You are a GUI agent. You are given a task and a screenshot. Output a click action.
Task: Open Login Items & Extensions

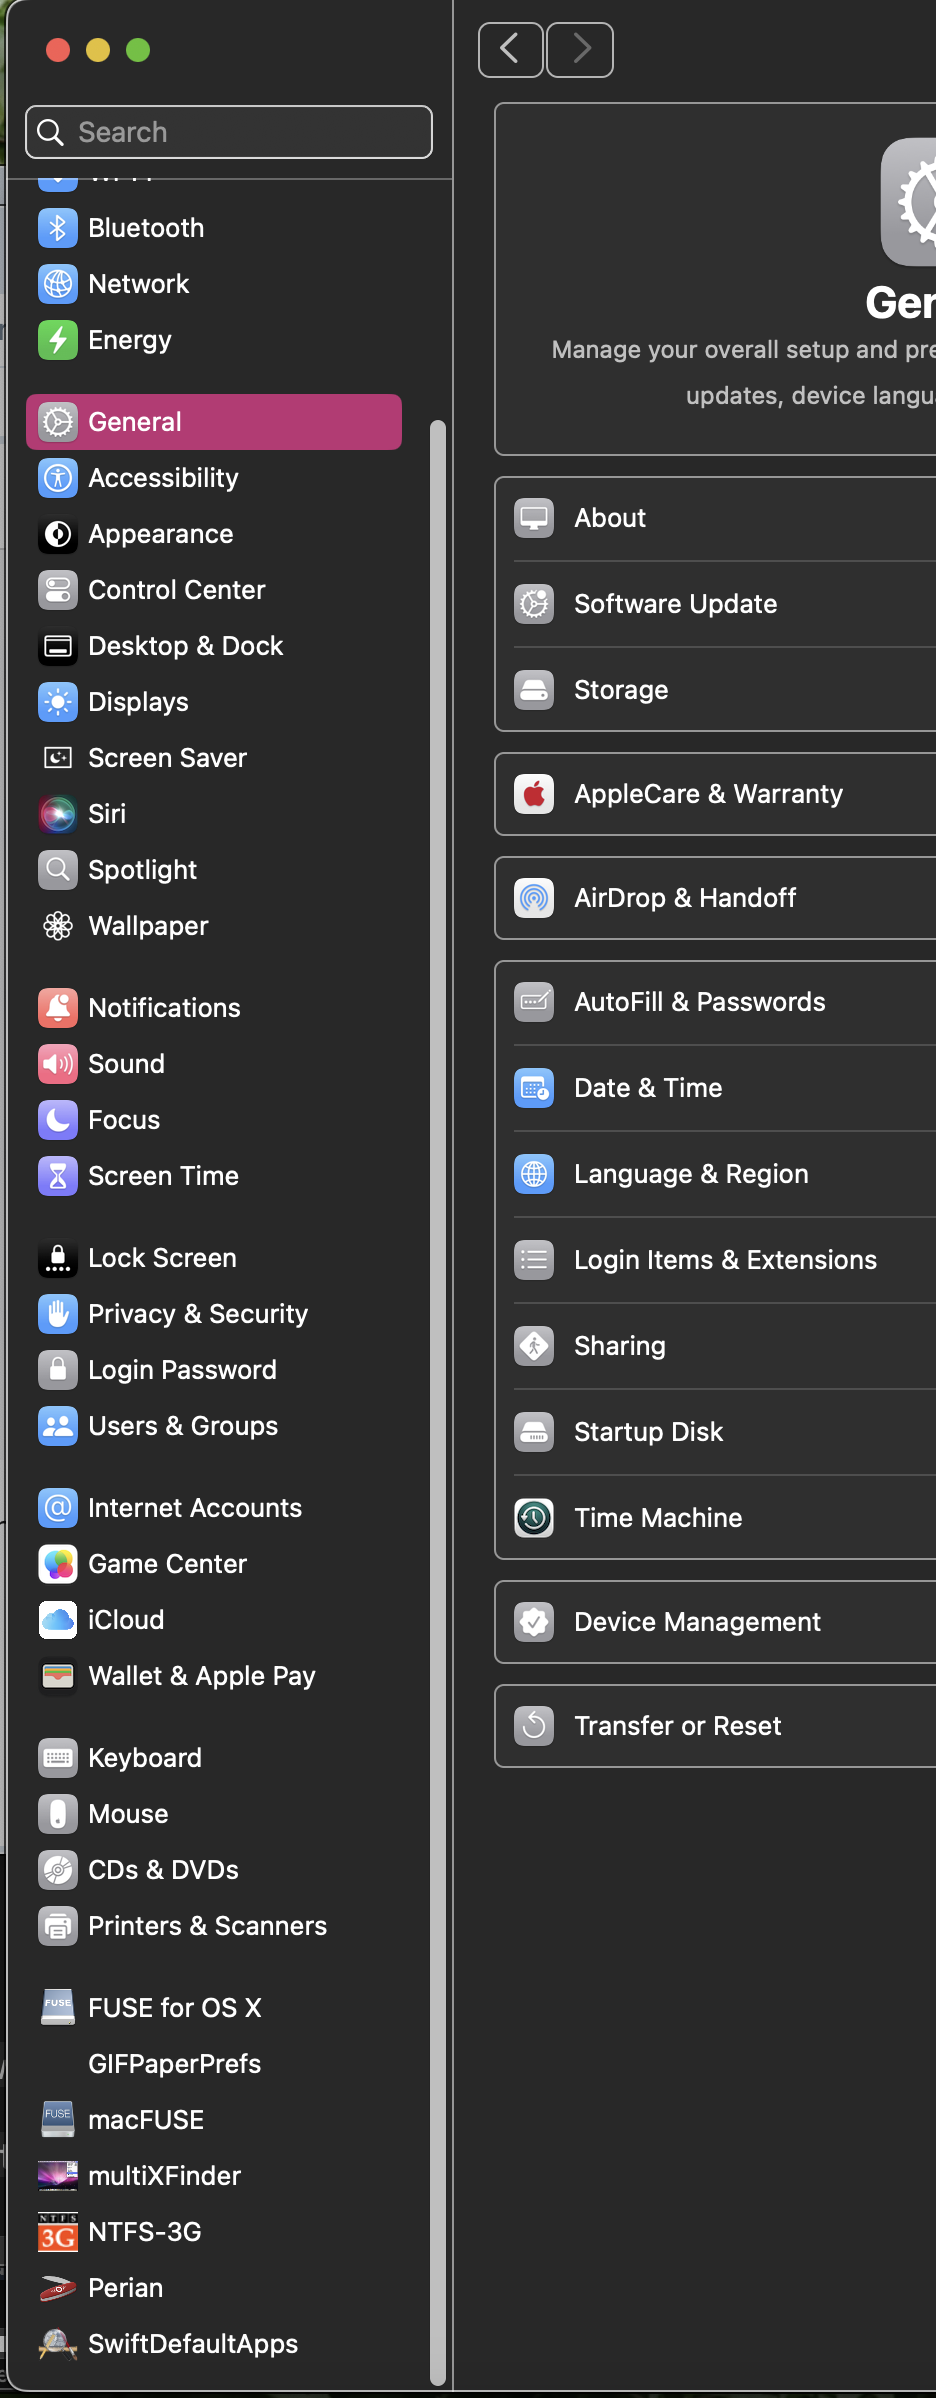(x=716, y=1260)
